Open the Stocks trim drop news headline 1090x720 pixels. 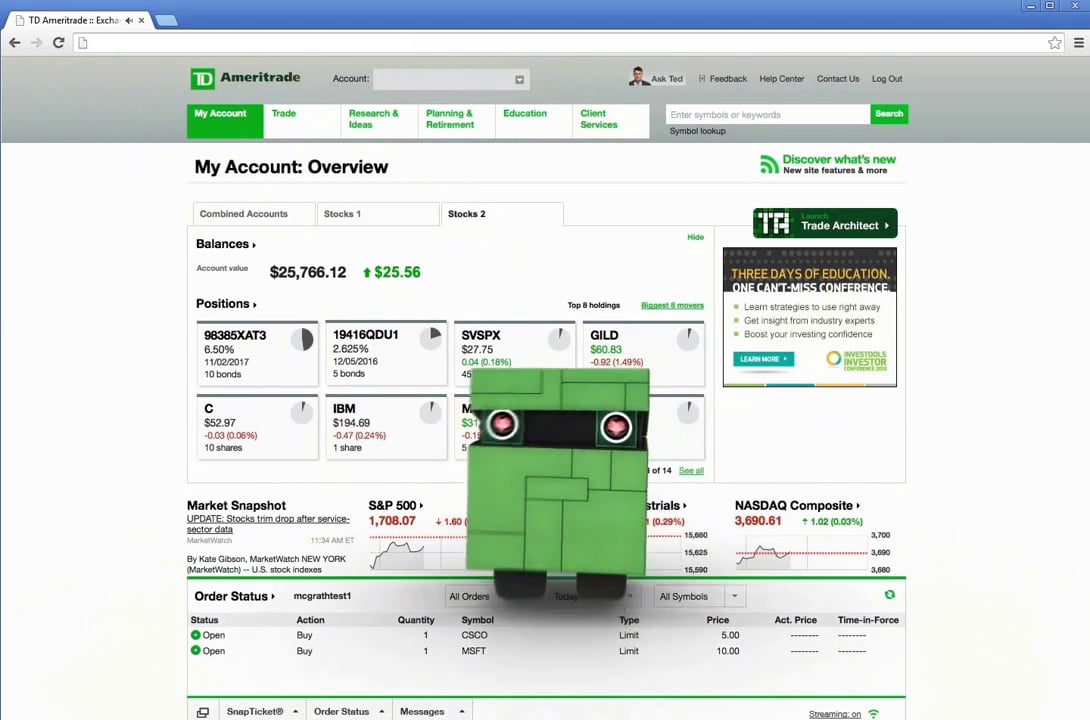[268, 524]
